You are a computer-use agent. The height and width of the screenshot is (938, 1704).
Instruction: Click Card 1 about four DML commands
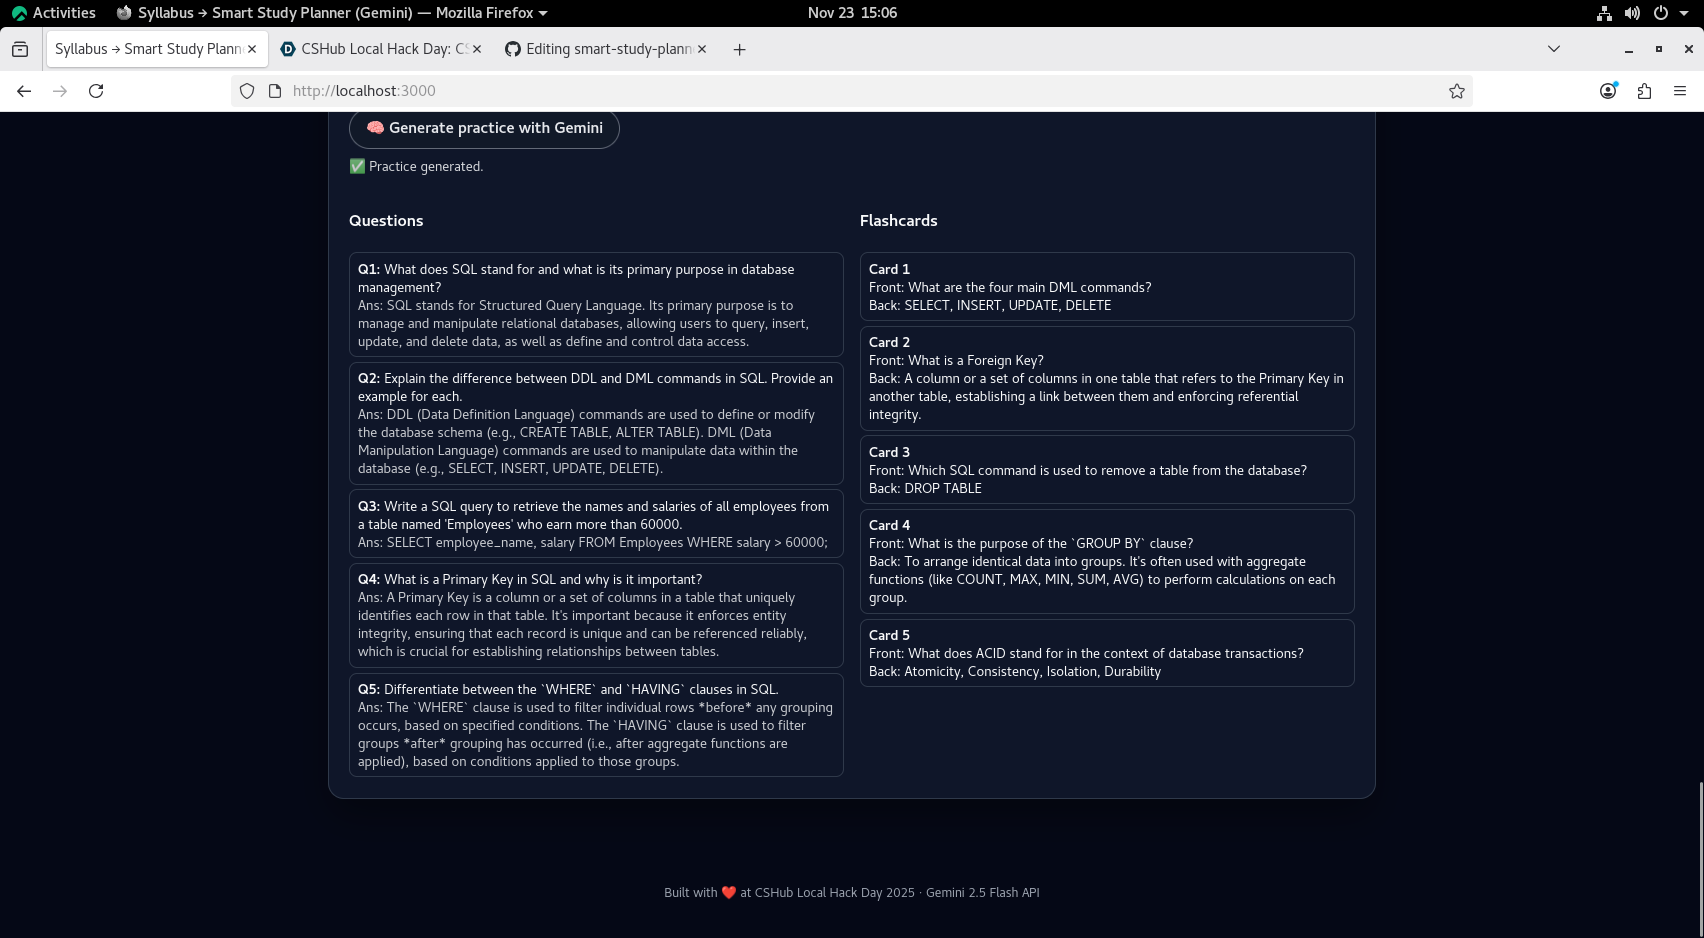click(x=1107, y=287)
